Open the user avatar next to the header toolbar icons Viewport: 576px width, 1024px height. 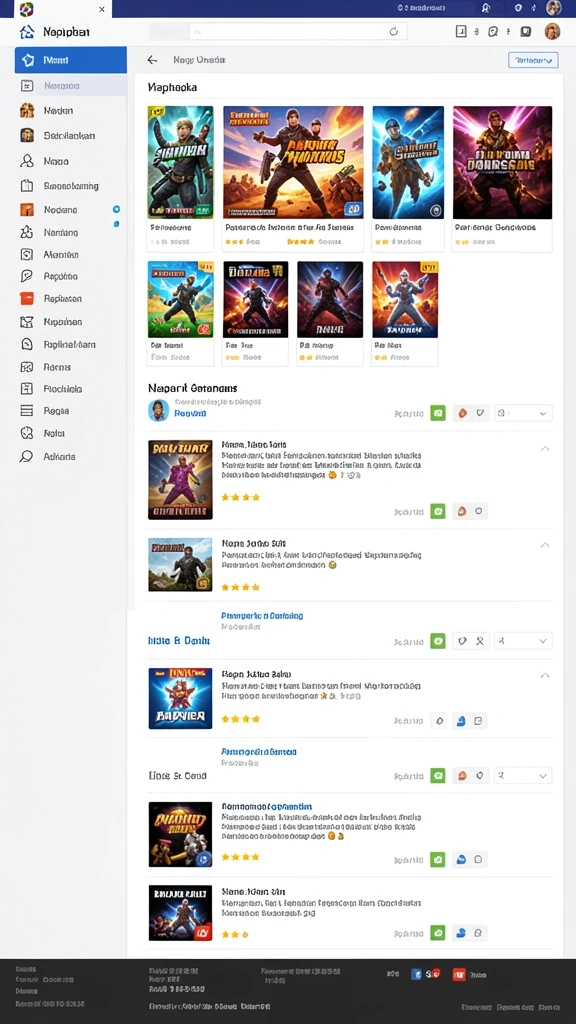[x=552, y=31]
